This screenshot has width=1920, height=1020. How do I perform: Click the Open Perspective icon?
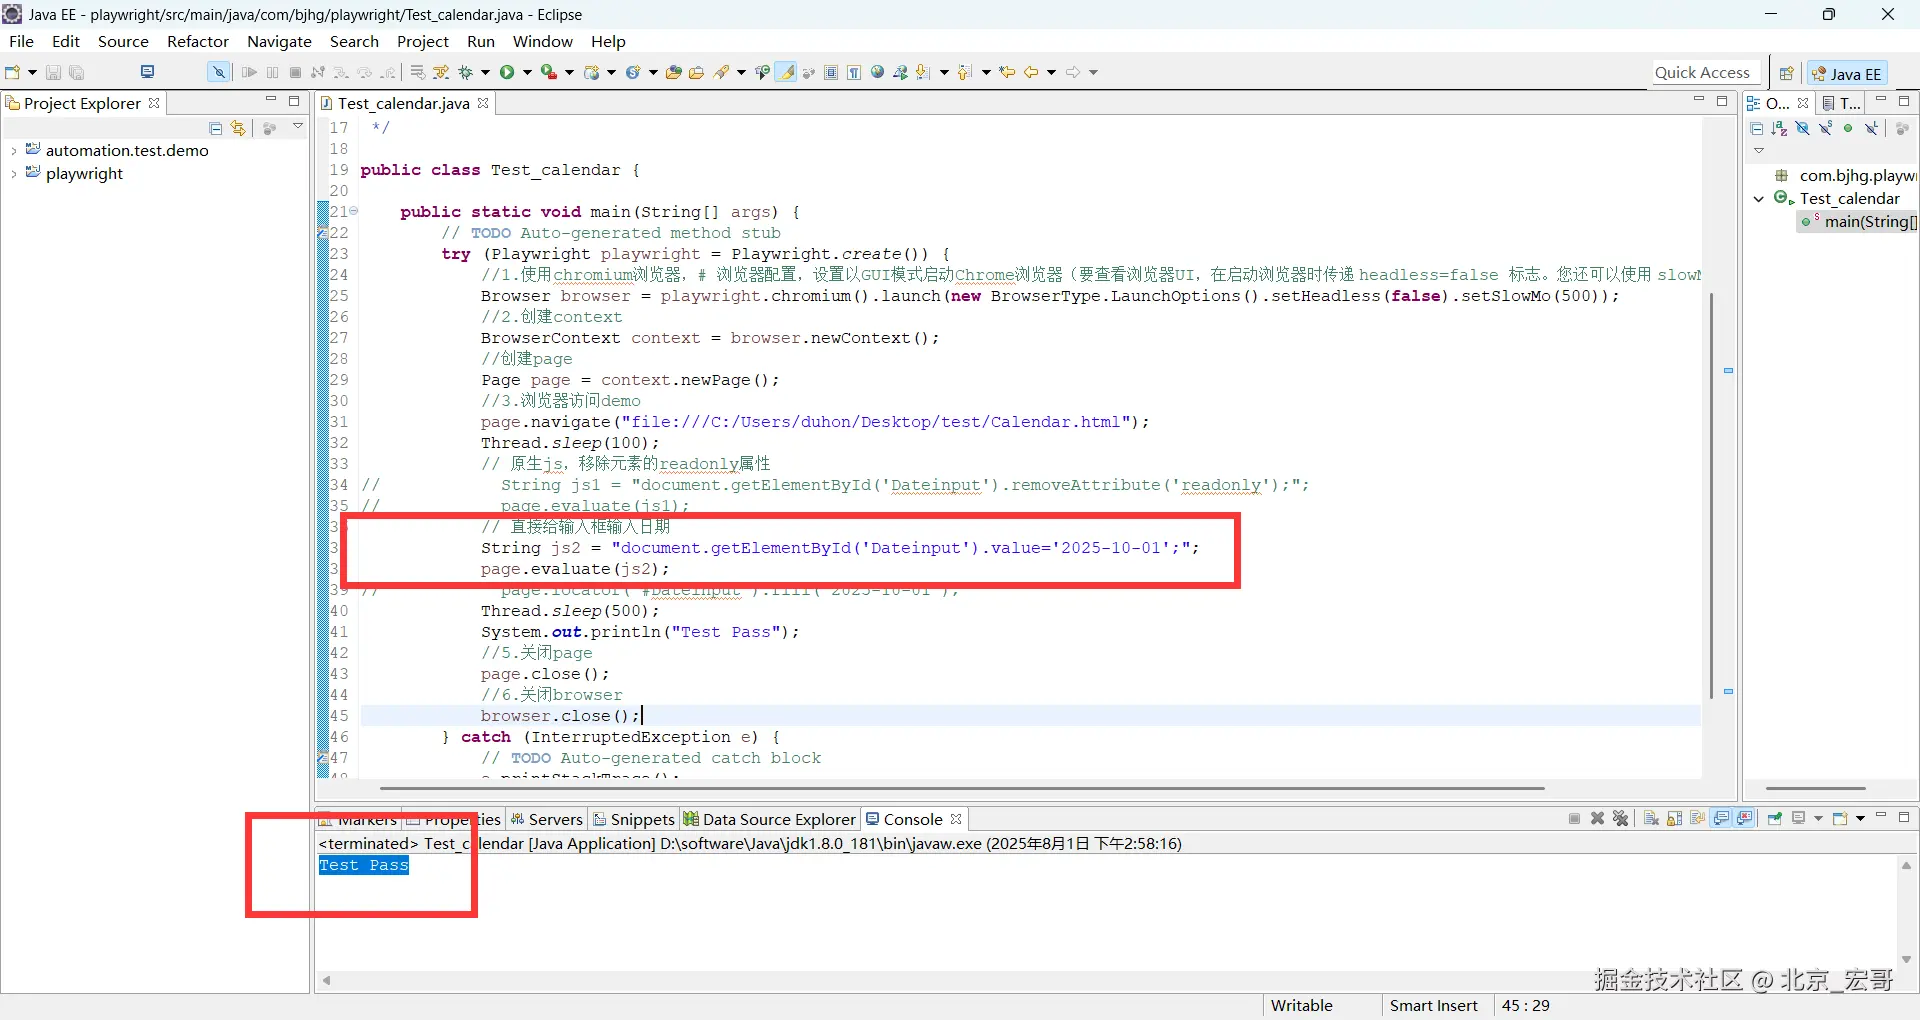(x=1786, y=73)
